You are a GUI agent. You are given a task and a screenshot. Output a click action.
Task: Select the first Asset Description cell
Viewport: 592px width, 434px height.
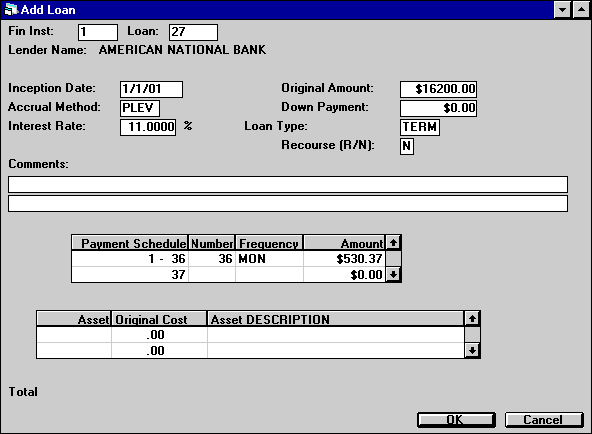pyautogui.click(x=336, y=335)
